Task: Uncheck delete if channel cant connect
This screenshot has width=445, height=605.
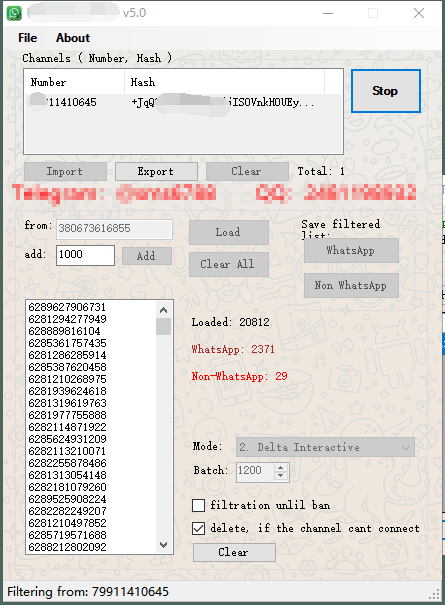Action: [198, 528]
